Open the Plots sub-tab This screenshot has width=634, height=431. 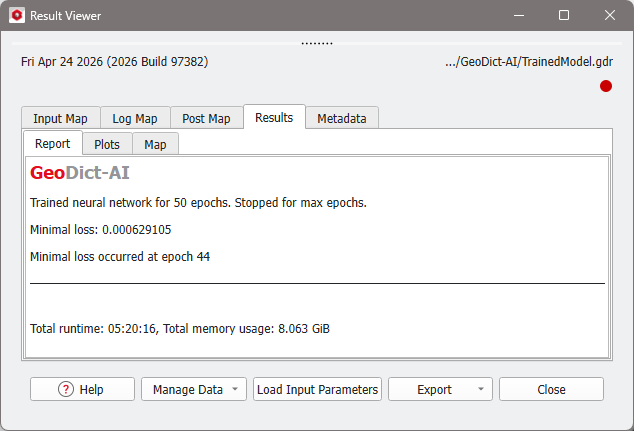click(x=107, y=144)
